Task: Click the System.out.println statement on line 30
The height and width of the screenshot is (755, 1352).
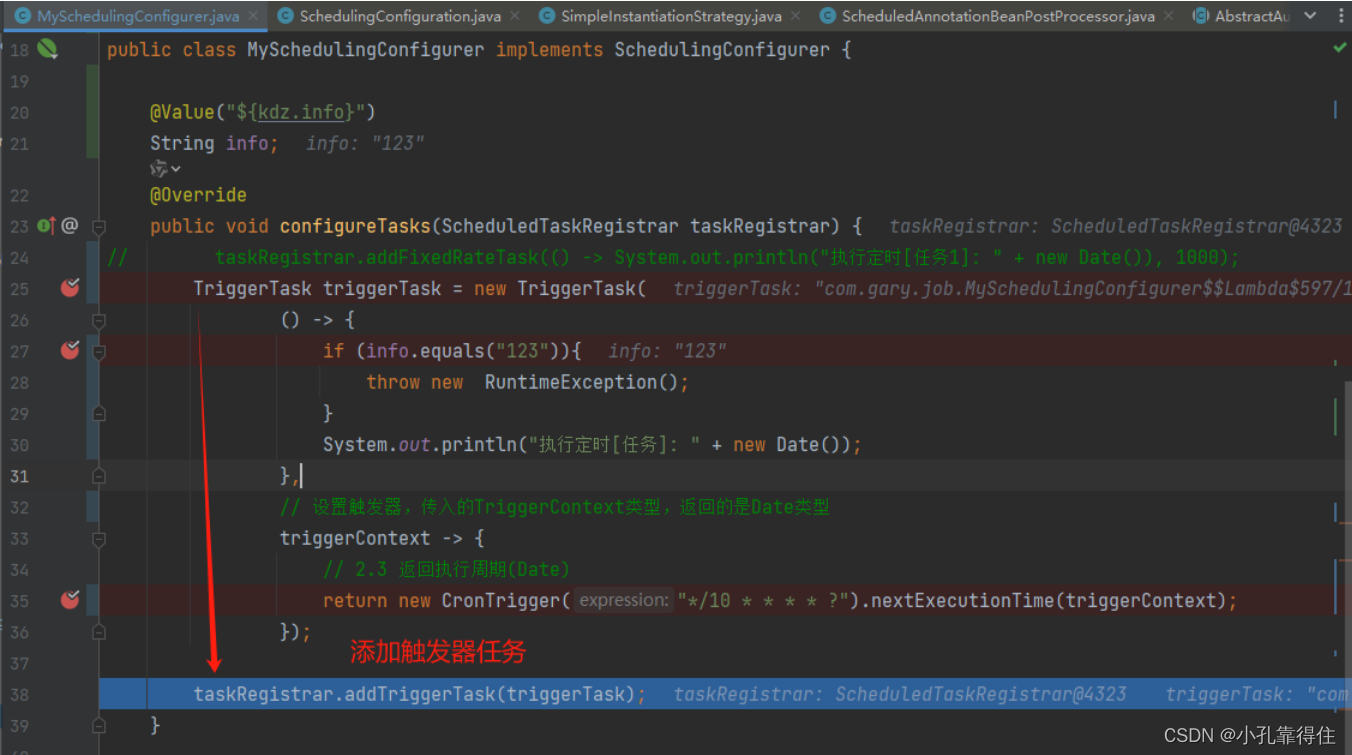Action: [592, 444]
